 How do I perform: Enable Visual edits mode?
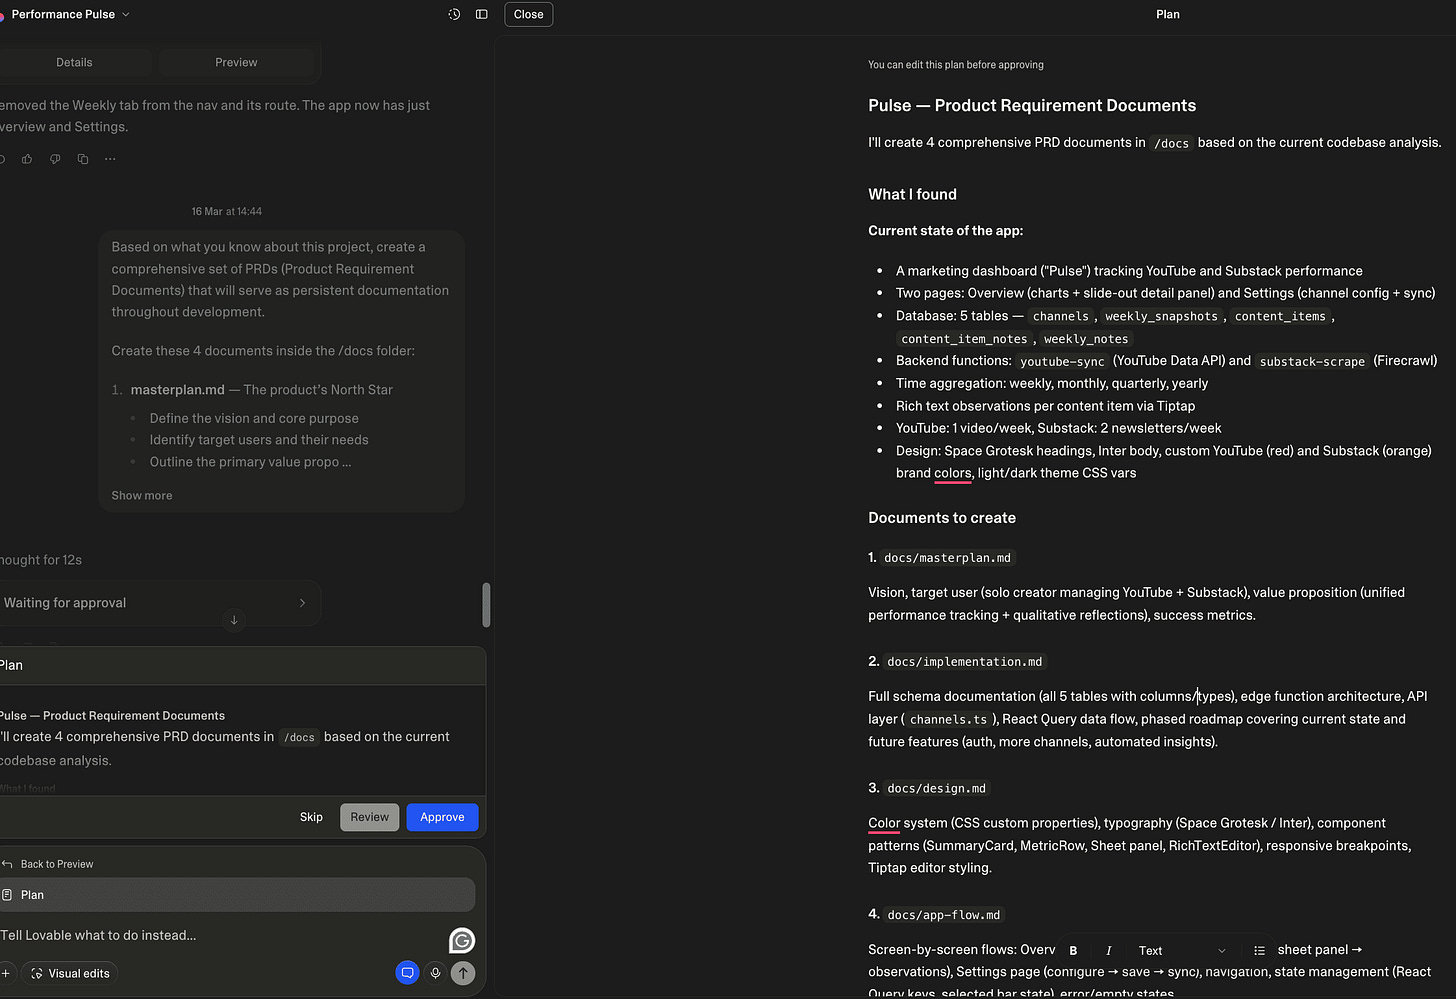(69, 973)
